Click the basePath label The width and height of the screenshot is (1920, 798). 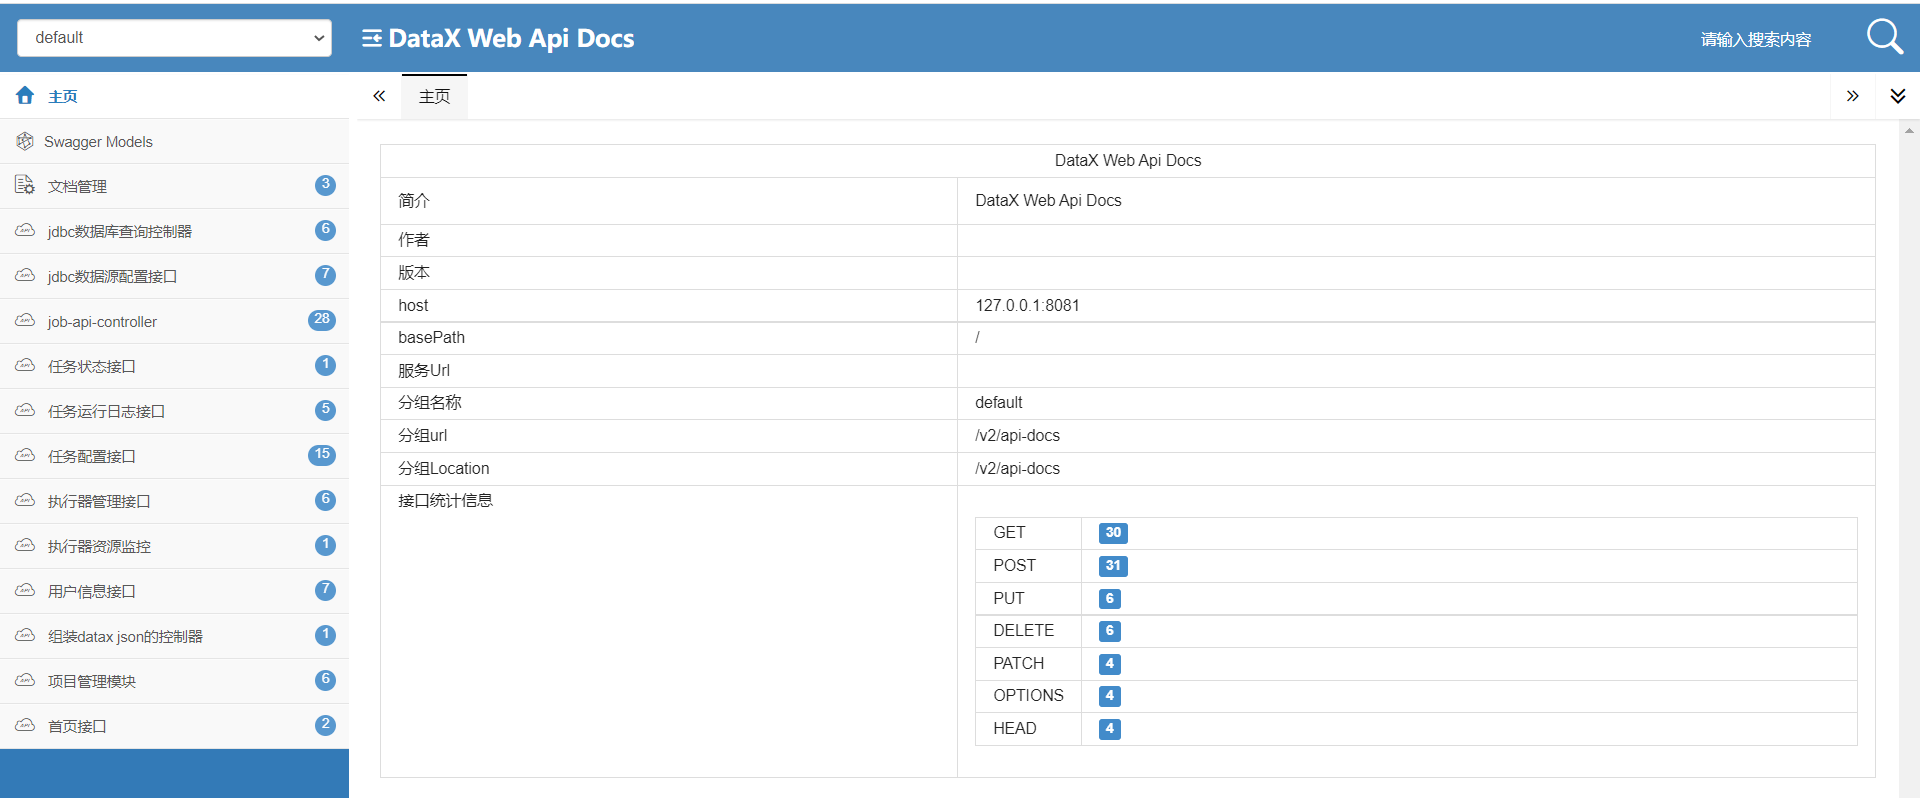(431, 338)
